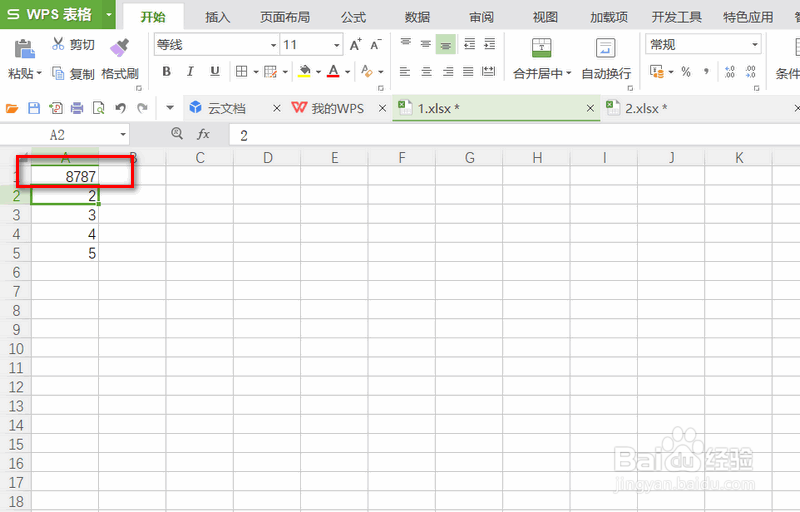Toggle top vertical alignment
The height and width of the screenshot is (512, 800).
pyautogui.click(x=406, y=44)
